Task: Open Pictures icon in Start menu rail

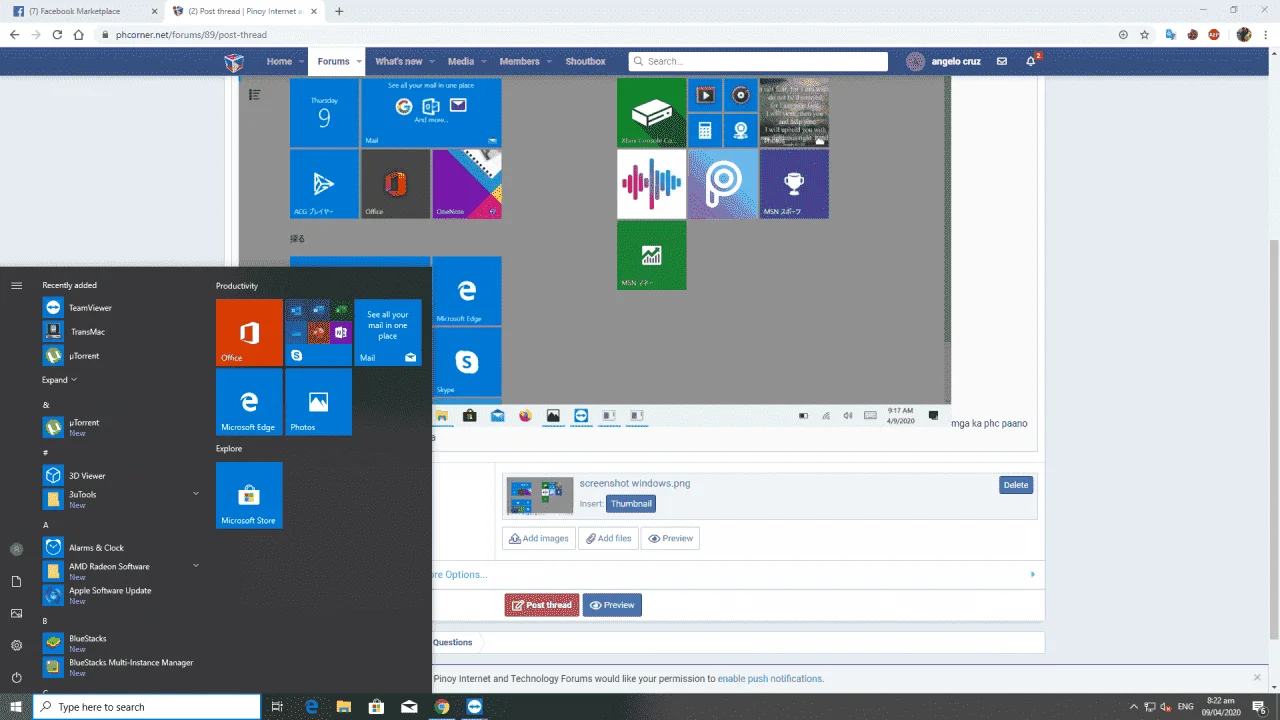Action: point(16,613)
